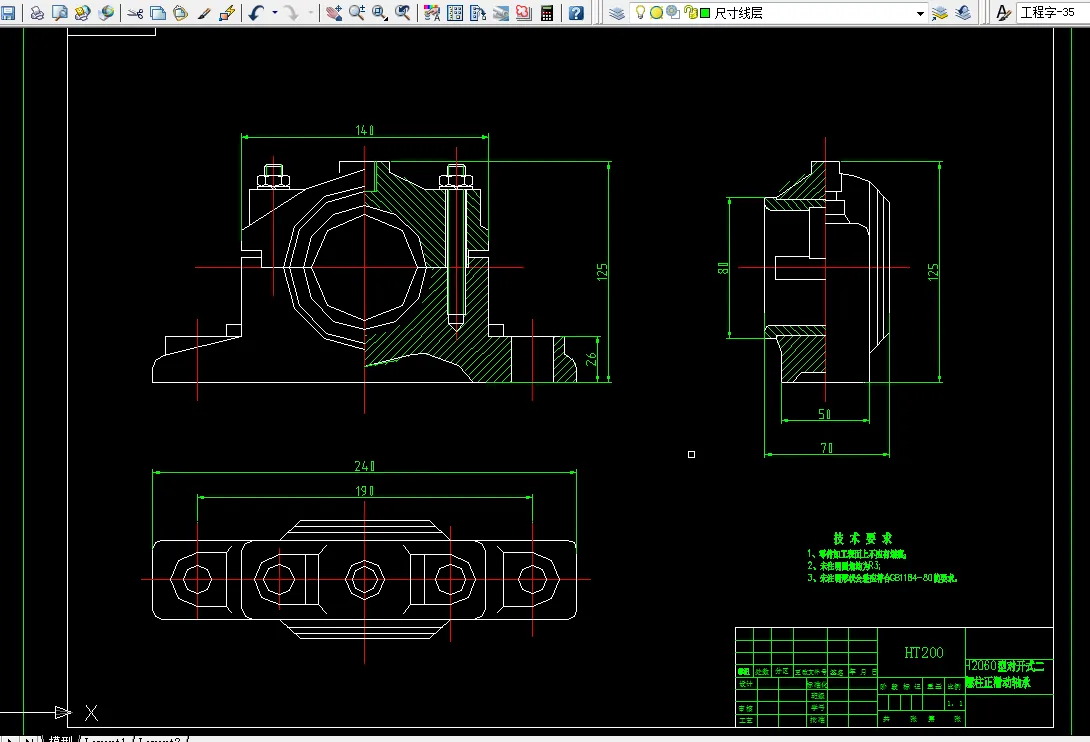Open the Tool Palettes window icon
Image resolution: width=1090 pixels, height=742 pixels.
478,13
